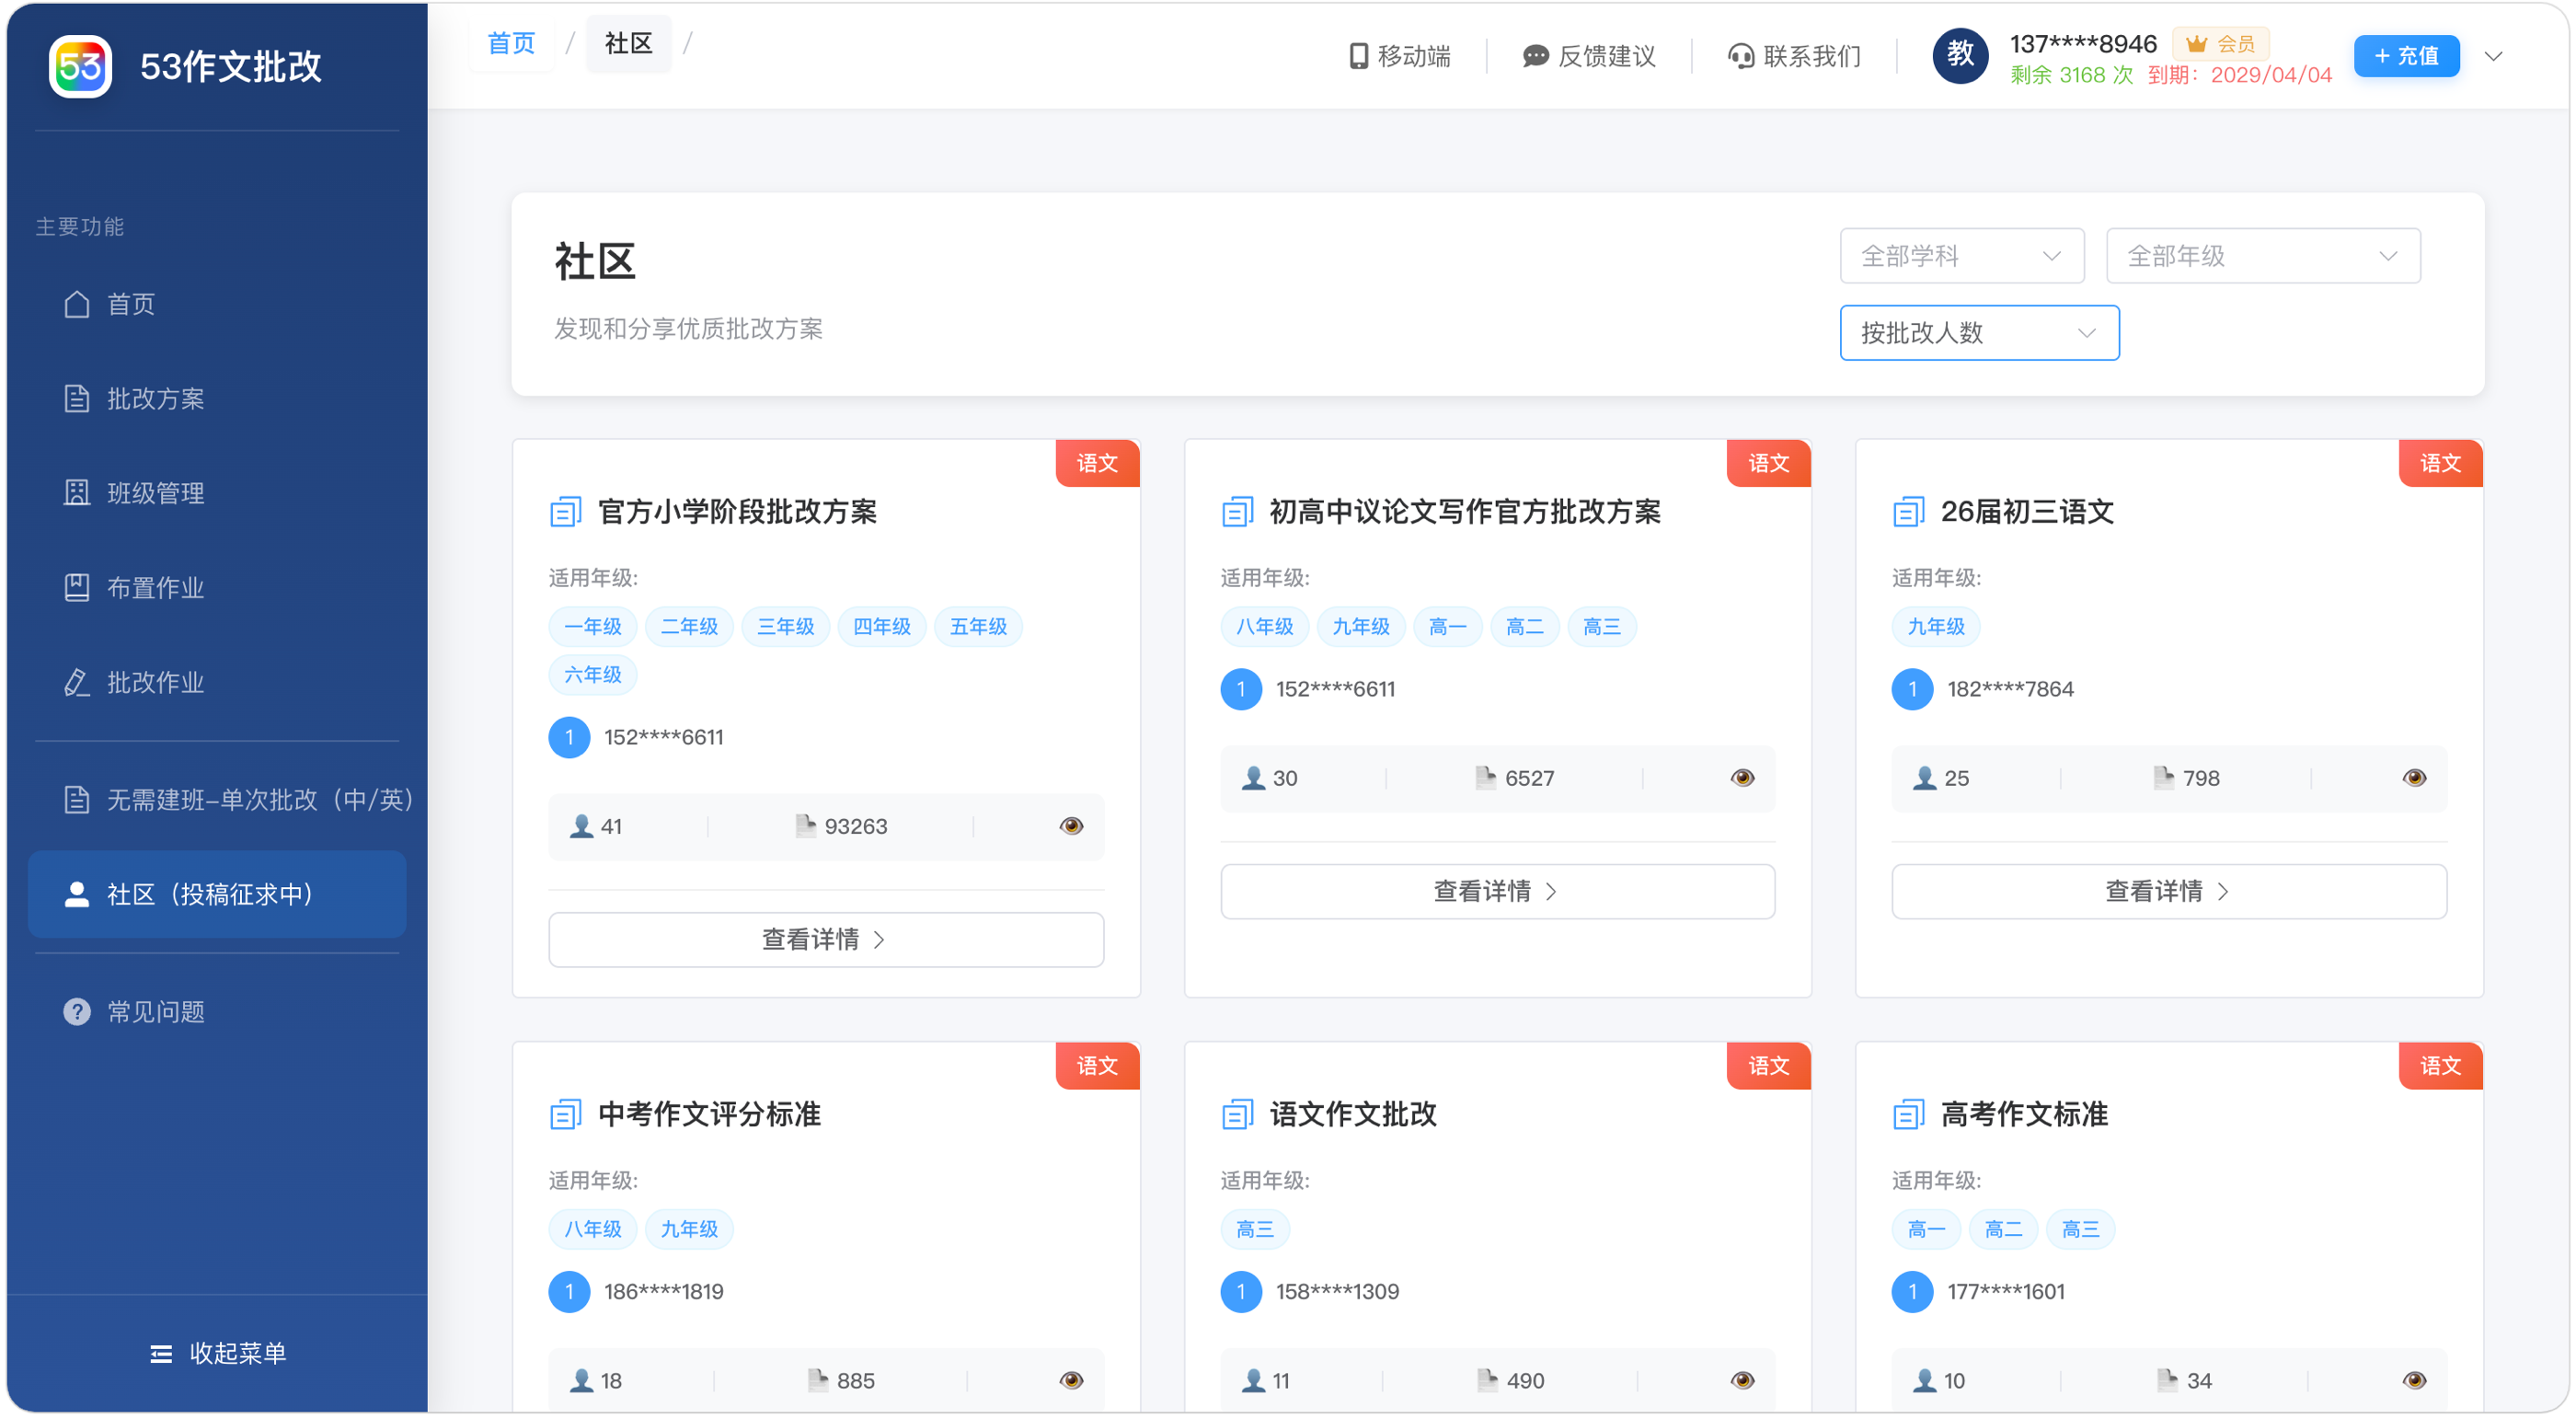Viewport: 2576px width, 1419px height.
Task: Click the scheme icon beside 中考作文评分标准
Action: [566, 1114]
